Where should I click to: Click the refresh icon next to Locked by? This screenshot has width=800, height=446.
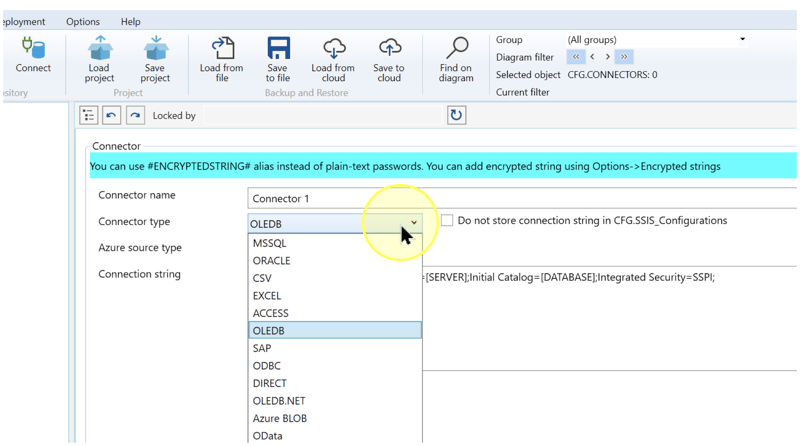456,115
